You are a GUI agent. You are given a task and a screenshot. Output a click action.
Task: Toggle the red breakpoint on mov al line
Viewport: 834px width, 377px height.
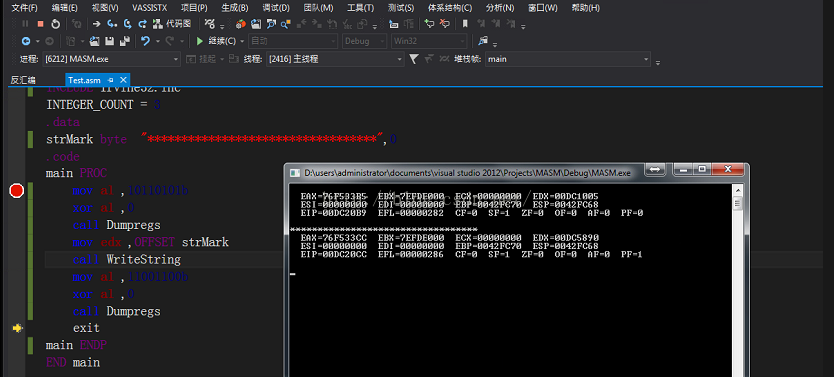click(16, 191)
